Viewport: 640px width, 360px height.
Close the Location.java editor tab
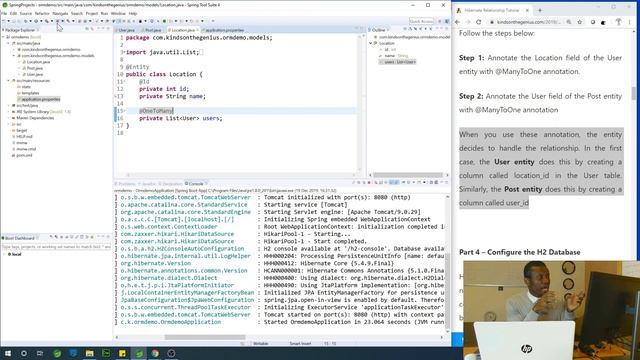tap(198, 30)
